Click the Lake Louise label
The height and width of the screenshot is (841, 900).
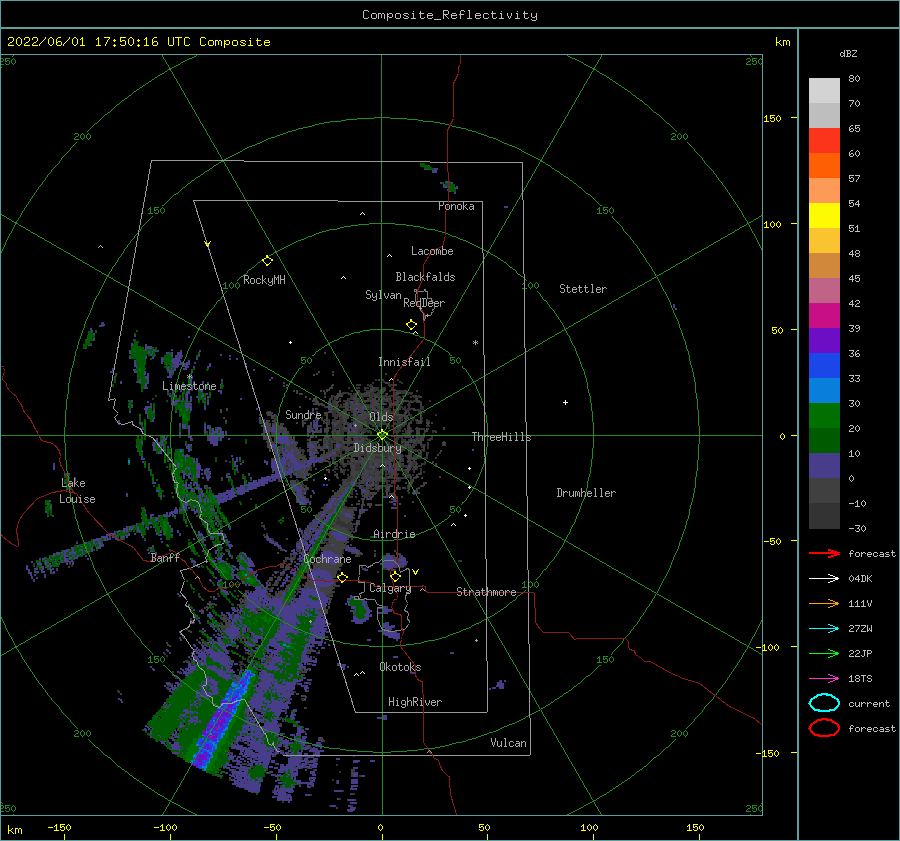(x=77, y=491)
